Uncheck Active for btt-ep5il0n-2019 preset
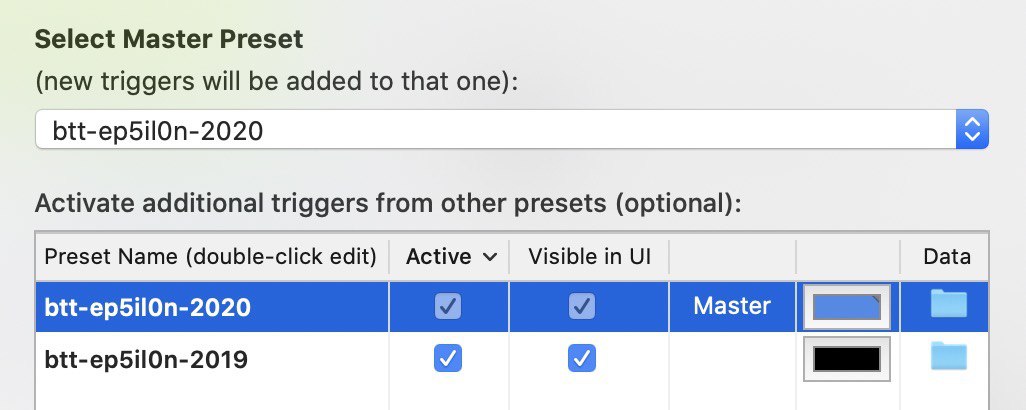The height and width of the screenshot is (410, 1026). (448, 358)
